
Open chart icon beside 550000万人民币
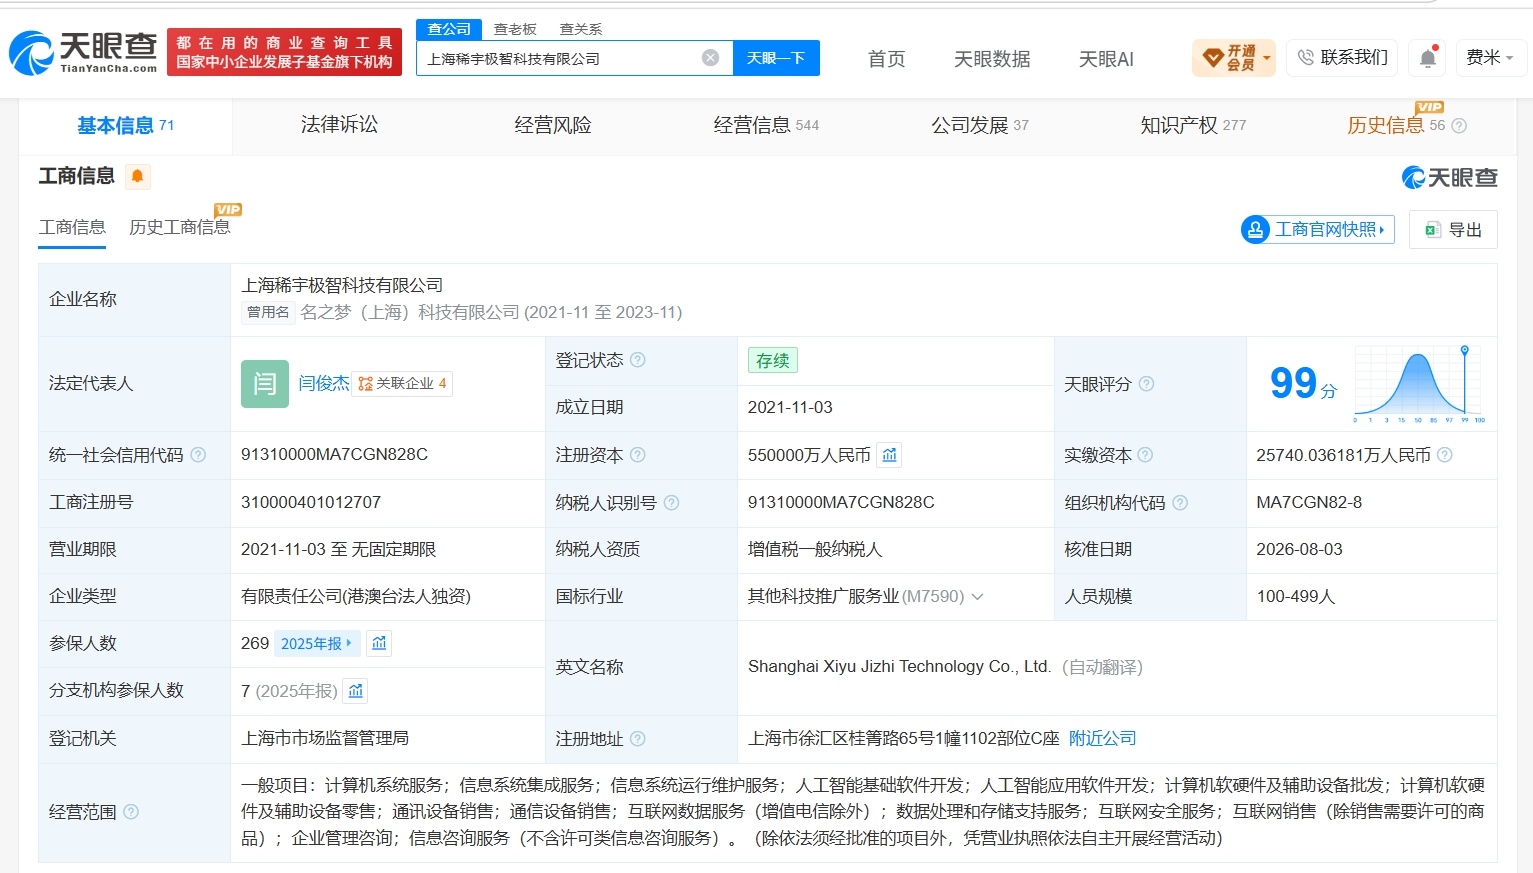click(x=889, y=455)
